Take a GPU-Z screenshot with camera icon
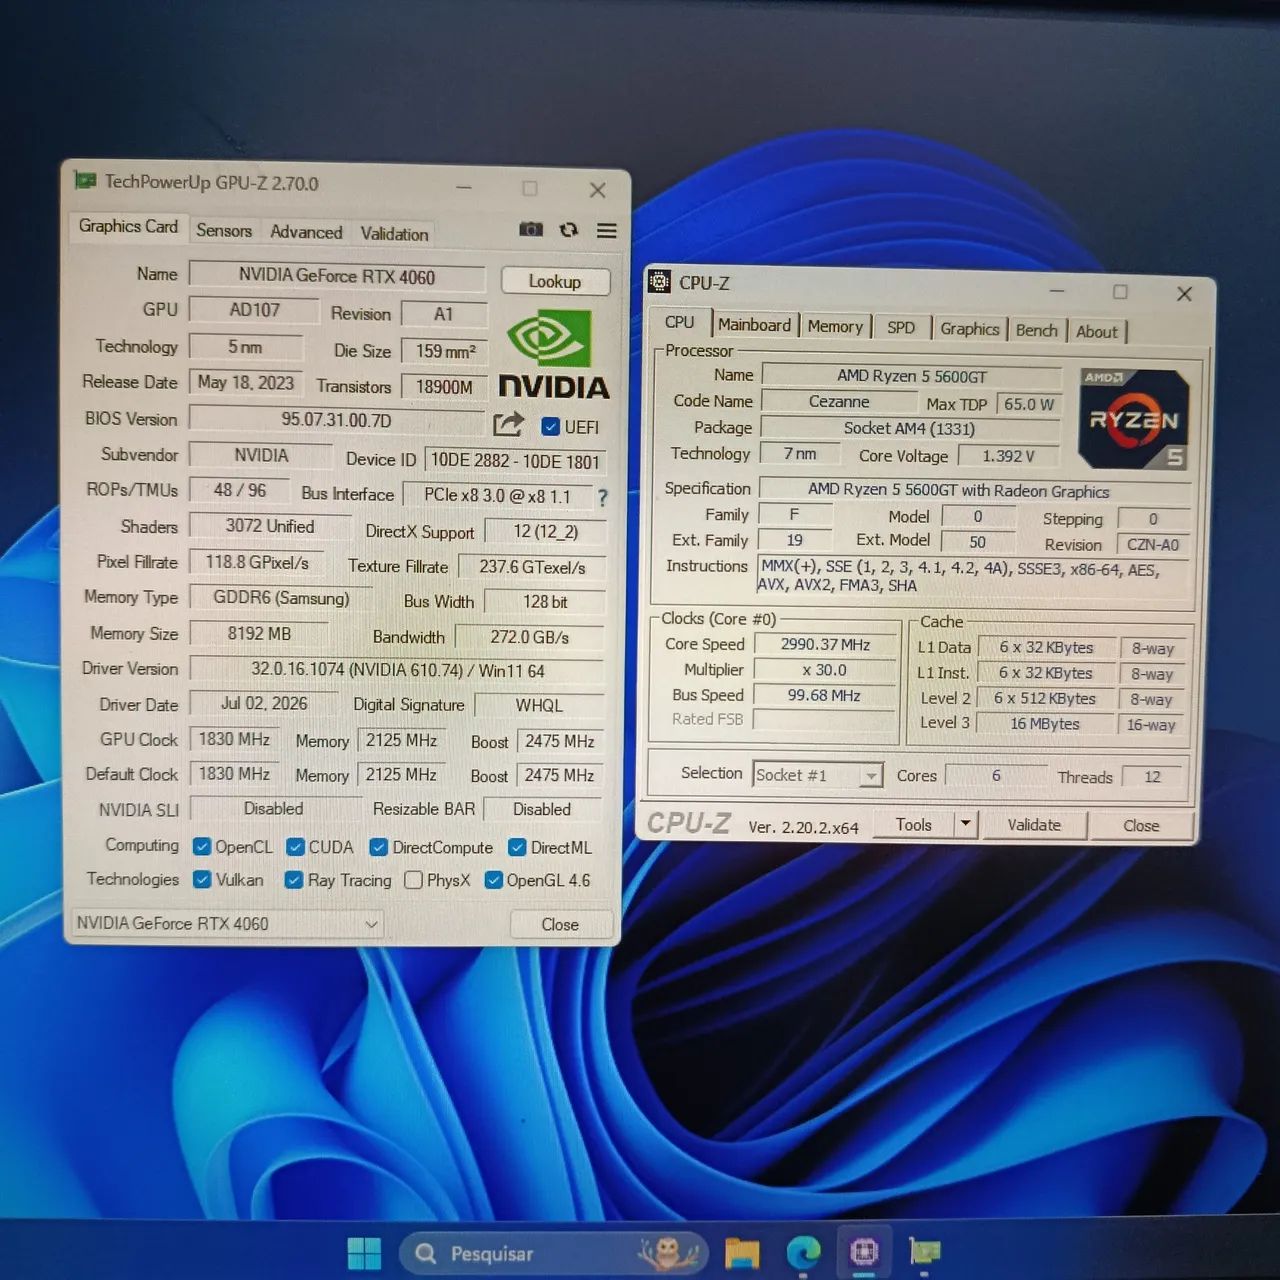 tap(531, 230)
